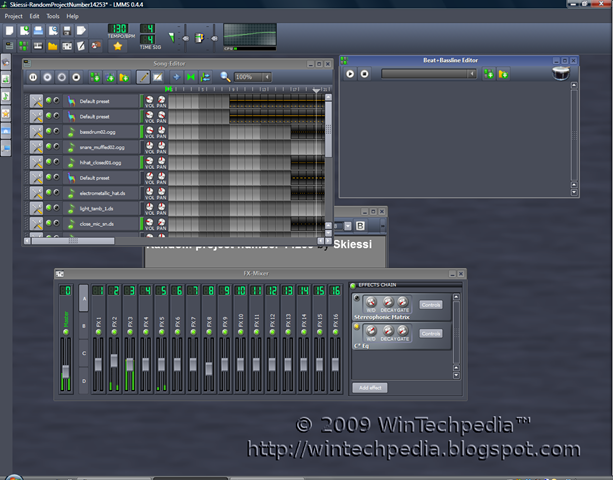613x480 pixels.
Task: Add automation track in Beat+Bassline Editor
Action: 504,74
